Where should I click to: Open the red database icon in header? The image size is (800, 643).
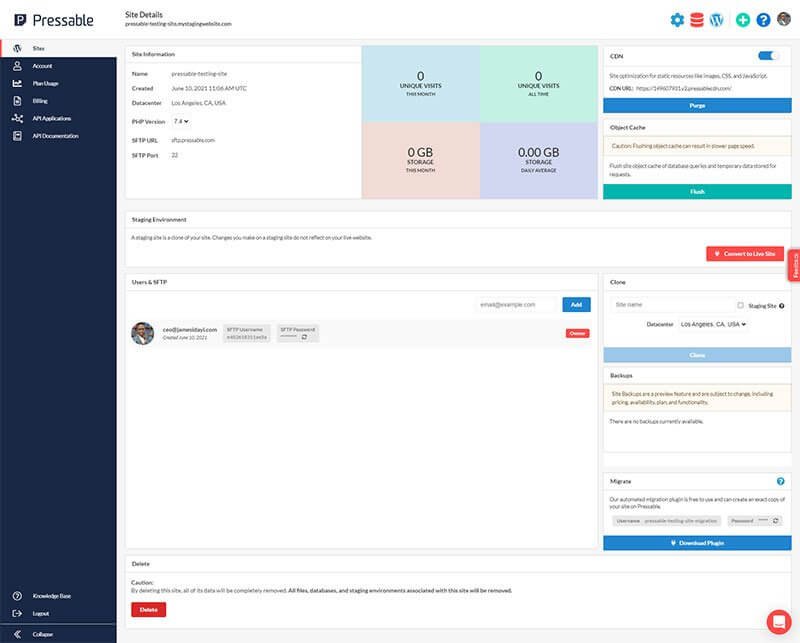tap(696, 20)
